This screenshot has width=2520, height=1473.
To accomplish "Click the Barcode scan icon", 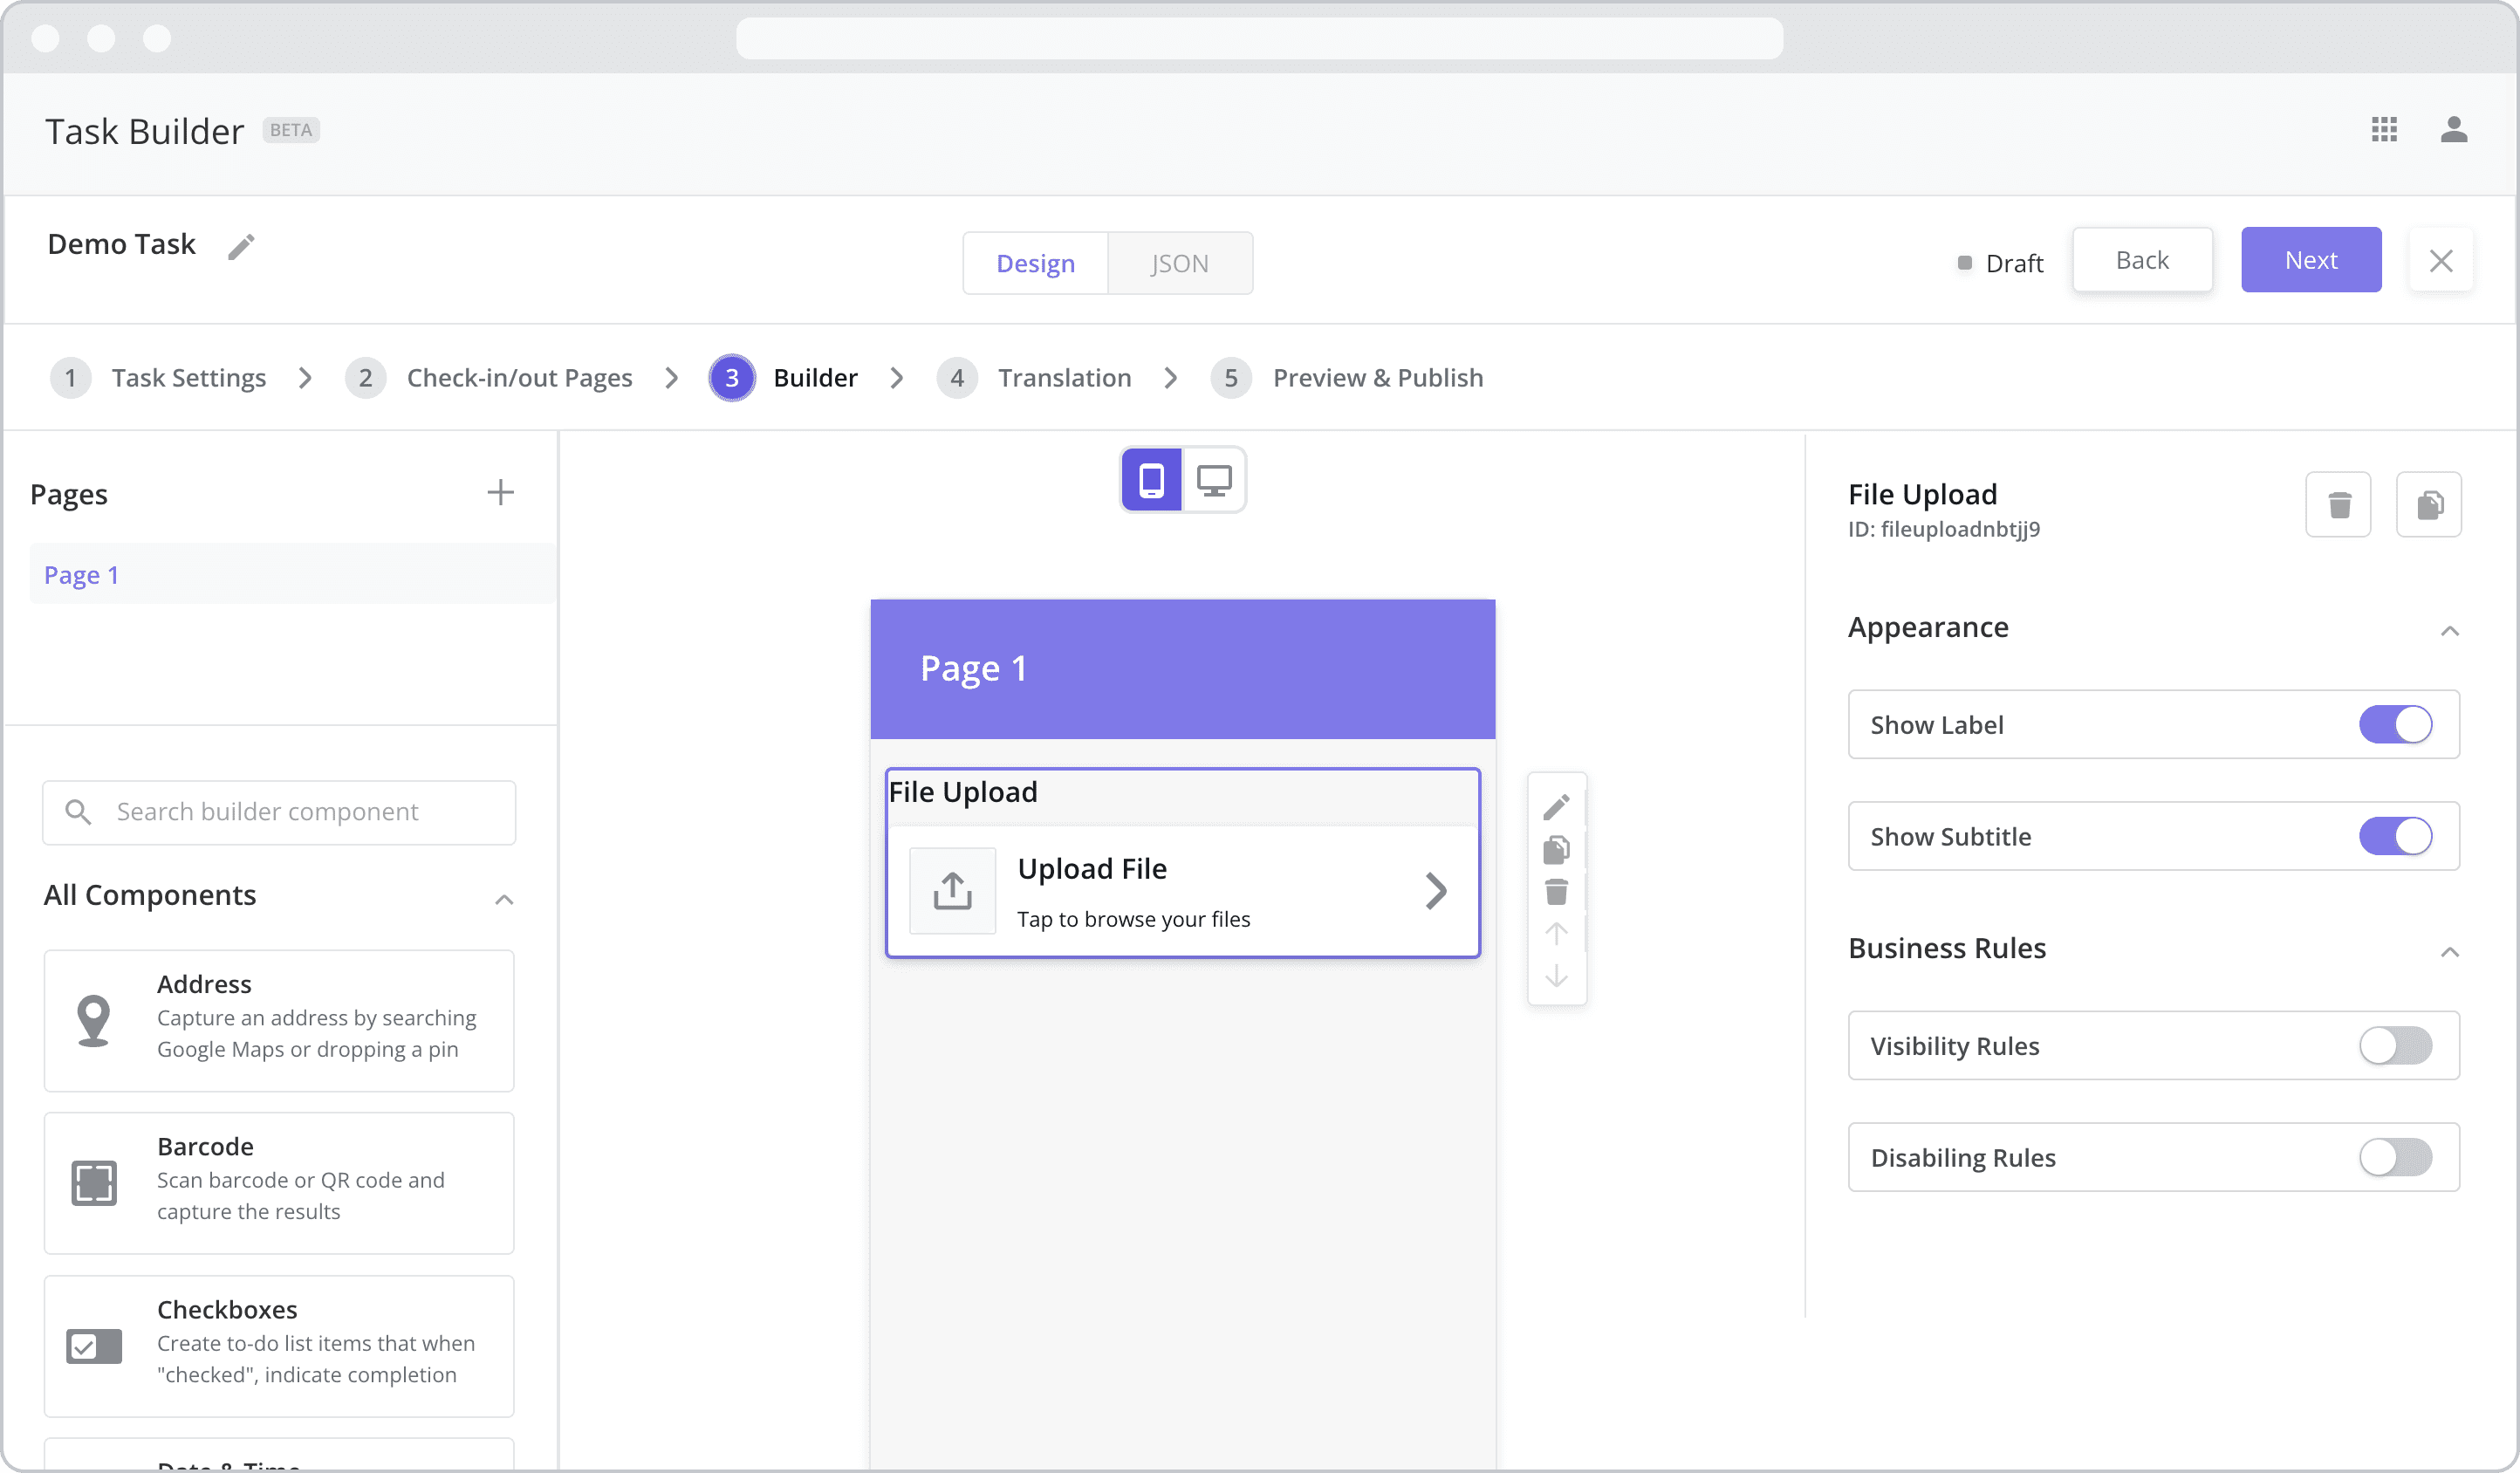I will pos(93,1183).
